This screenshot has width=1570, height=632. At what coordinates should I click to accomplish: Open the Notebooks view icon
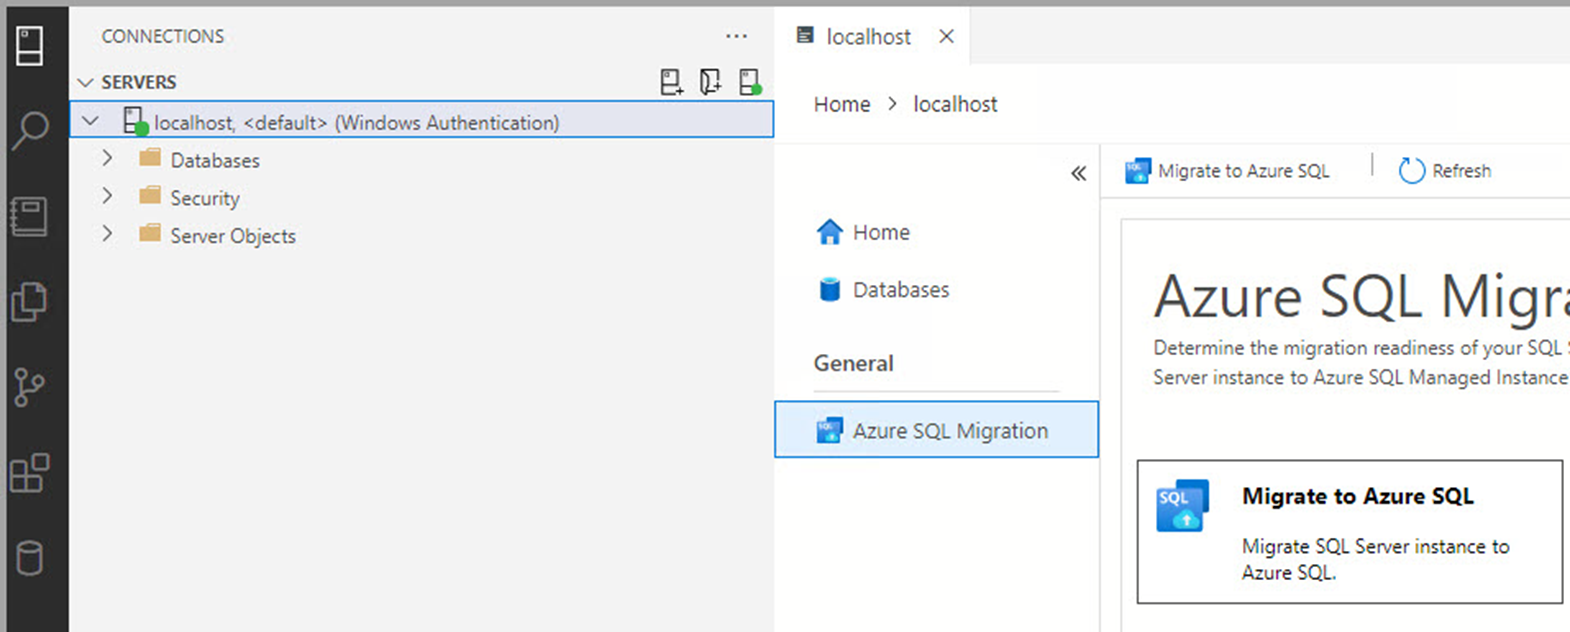click(30, 216)
